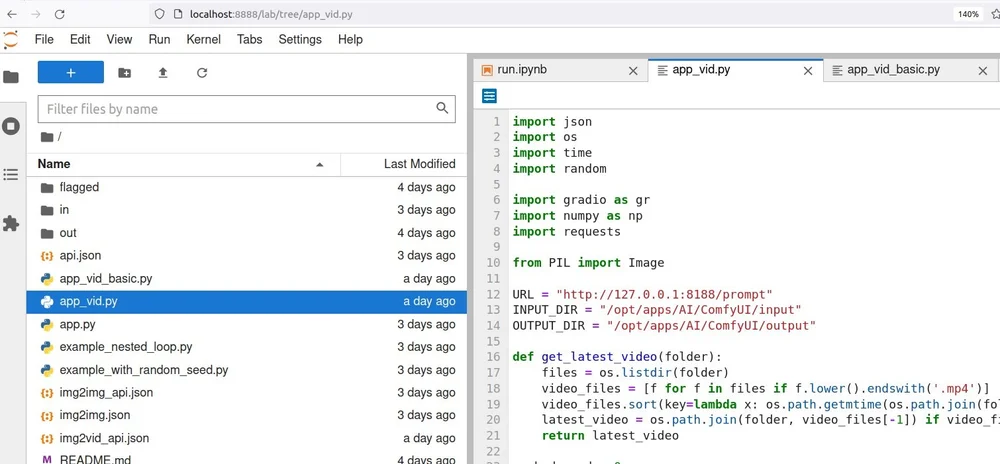The width and height of the screenshot is (1000, 464).
Task: Click the Python icon of app.py
Action: coord(47,324)
